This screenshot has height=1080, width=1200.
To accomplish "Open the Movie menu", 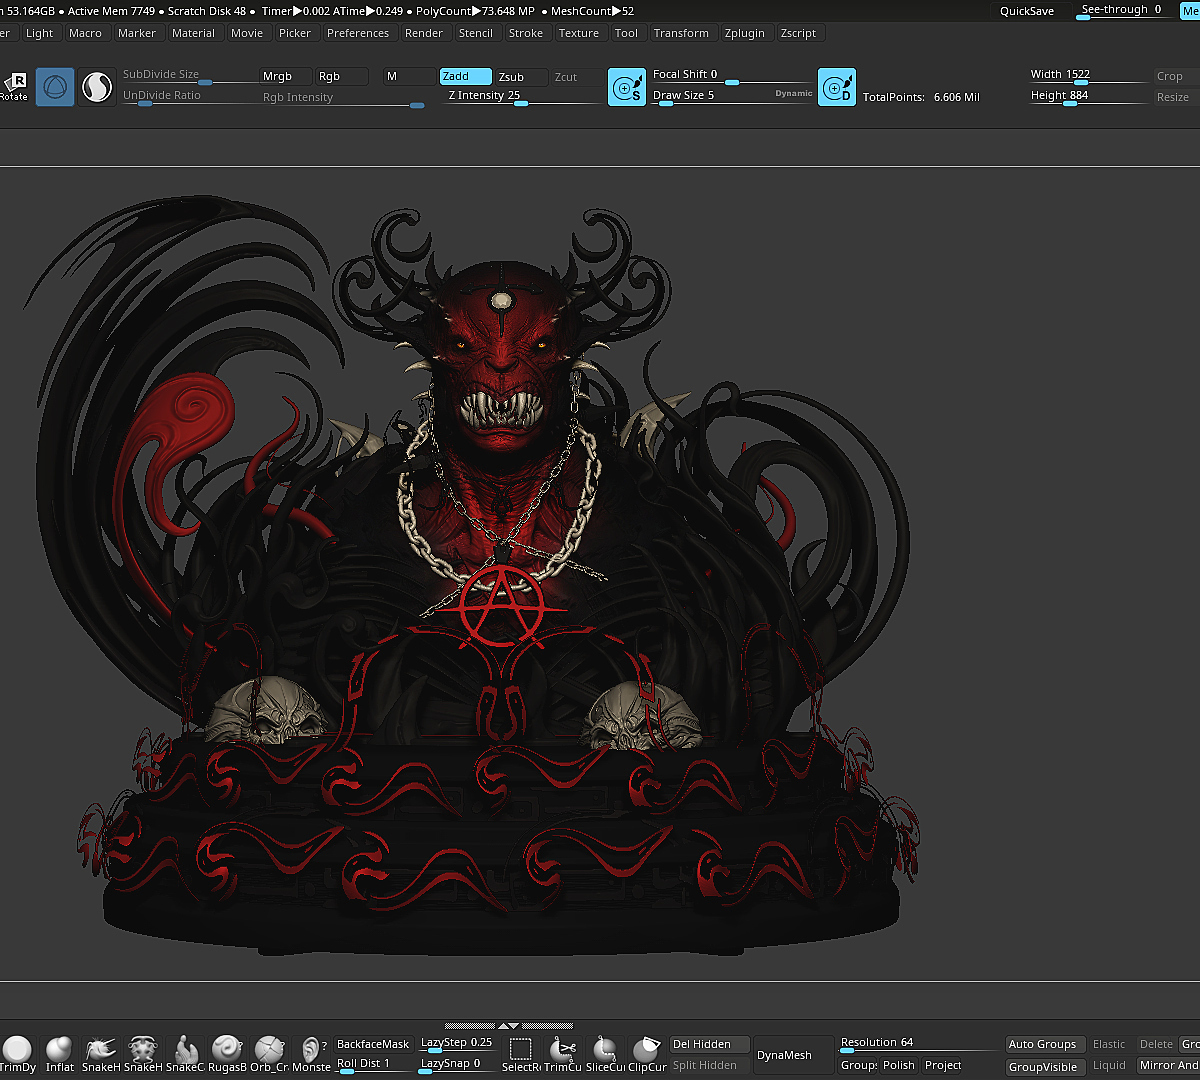I will pyautogui.click(x=247, y=33).
